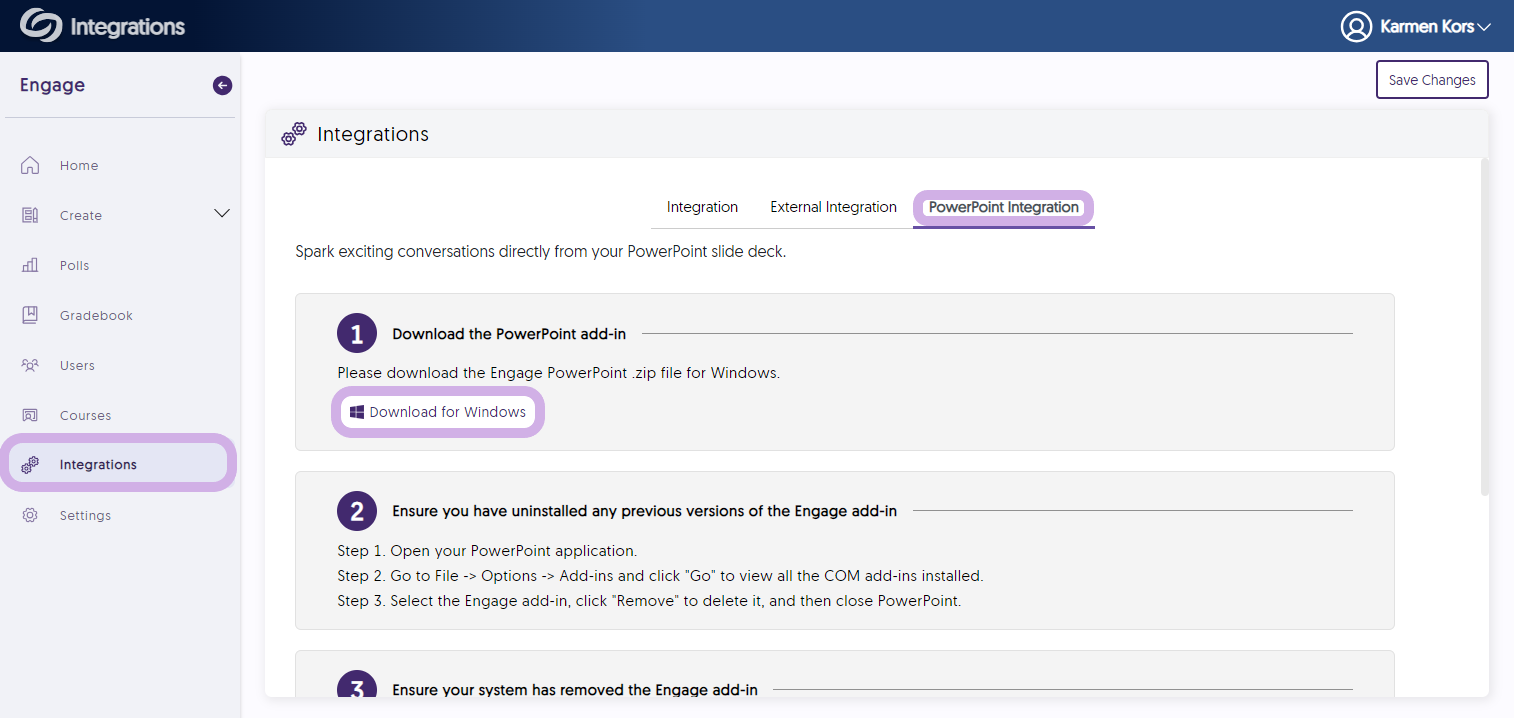This screenshot has height=718, width=1514.
Task: Click the Users people icon
Action: [30, 365]
